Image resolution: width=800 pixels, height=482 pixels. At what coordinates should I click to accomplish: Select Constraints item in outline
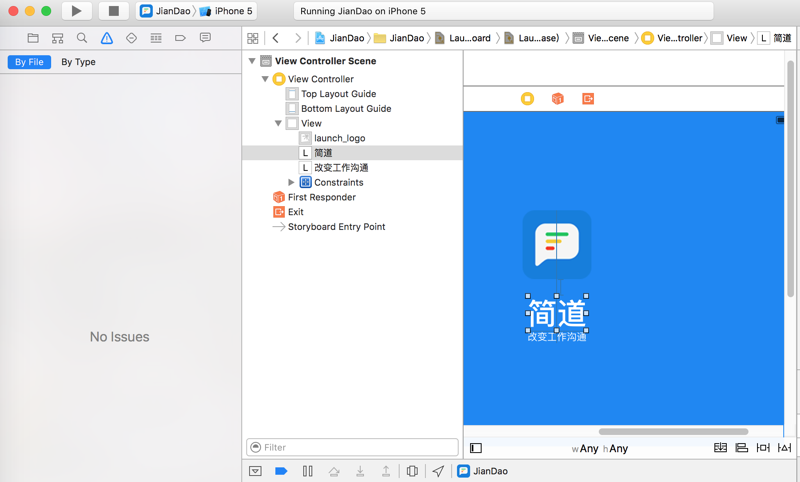click(x=353, y=183)
